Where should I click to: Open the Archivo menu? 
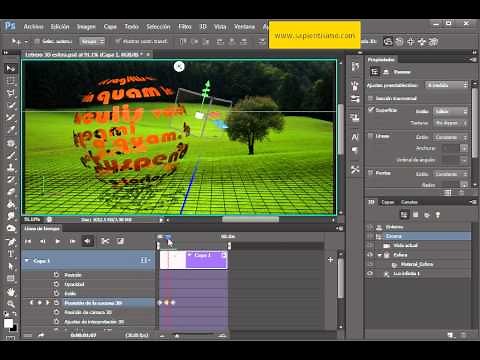click(x=33, y=27)
